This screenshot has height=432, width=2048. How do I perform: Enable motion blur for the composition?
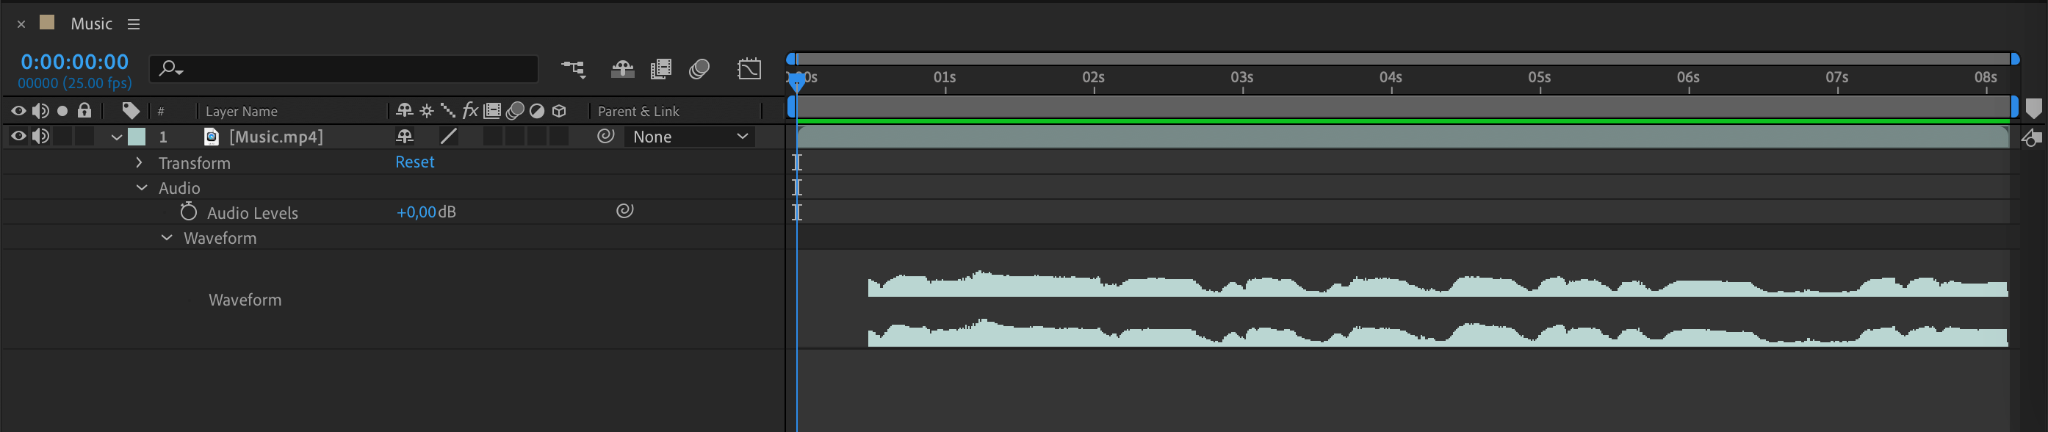[x=700, y=69]
